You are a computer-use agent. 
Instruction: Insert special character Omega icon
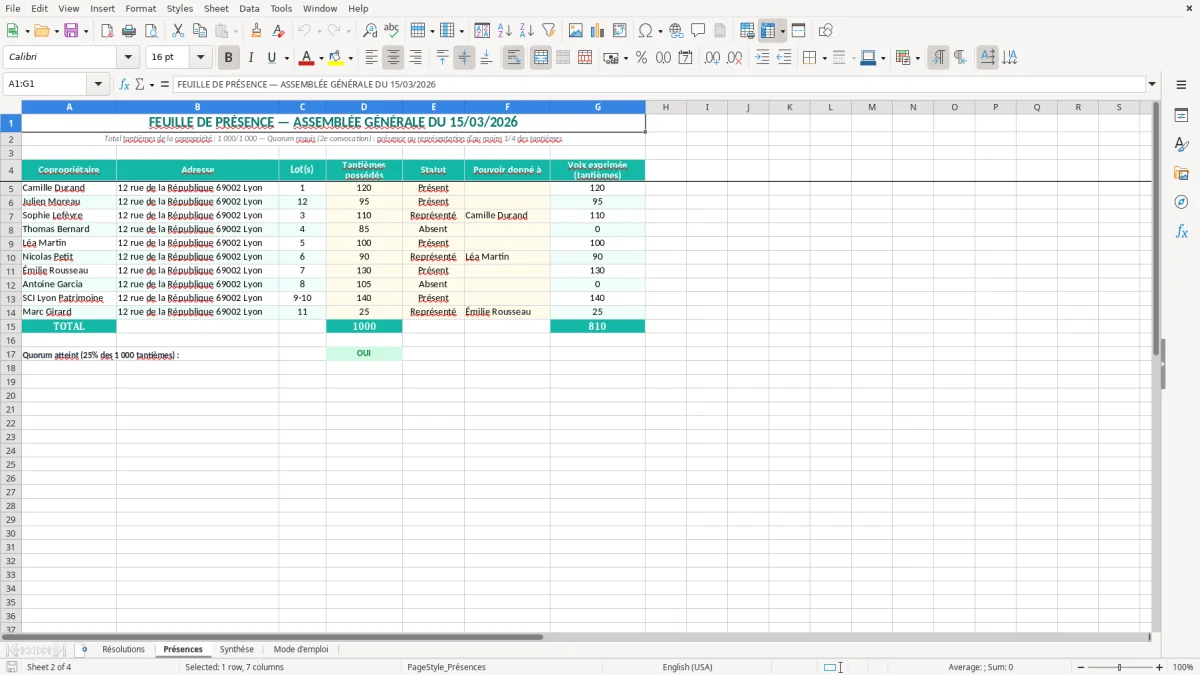coord(646,31)
